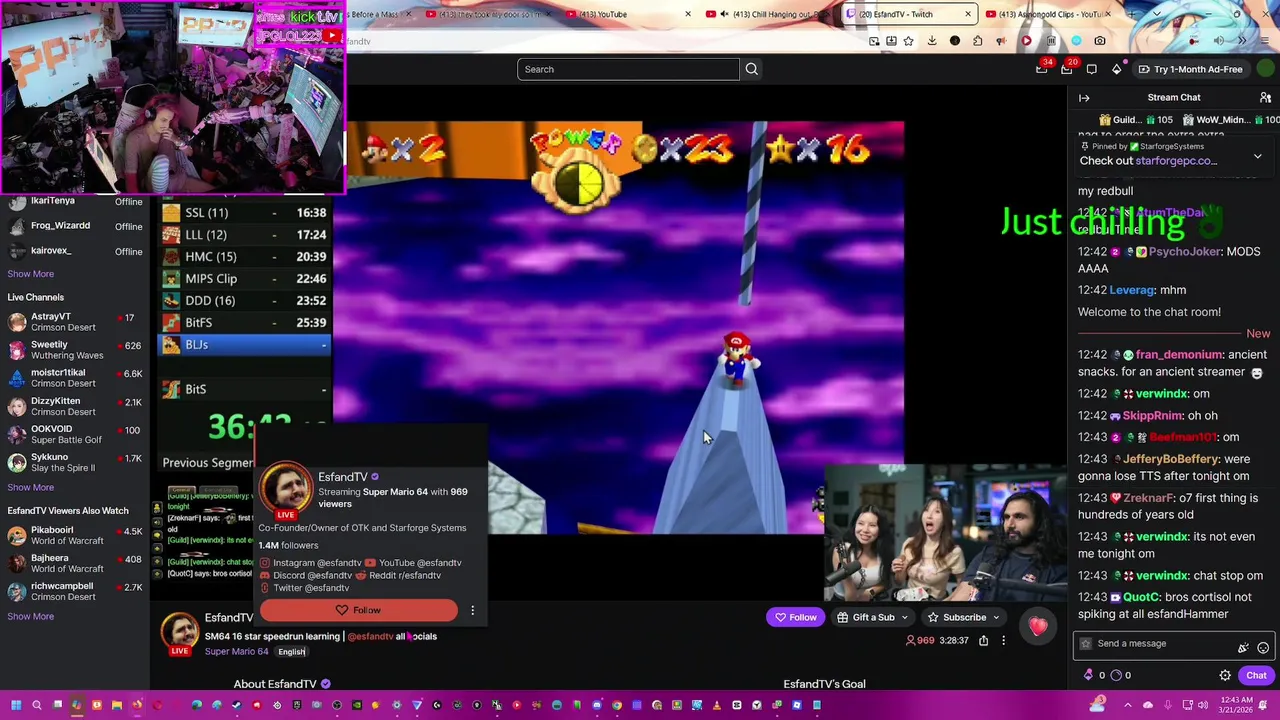Expand Gift a Sub dropdown
Screen dimensions: 1280x720
click(x=904, y=618)
